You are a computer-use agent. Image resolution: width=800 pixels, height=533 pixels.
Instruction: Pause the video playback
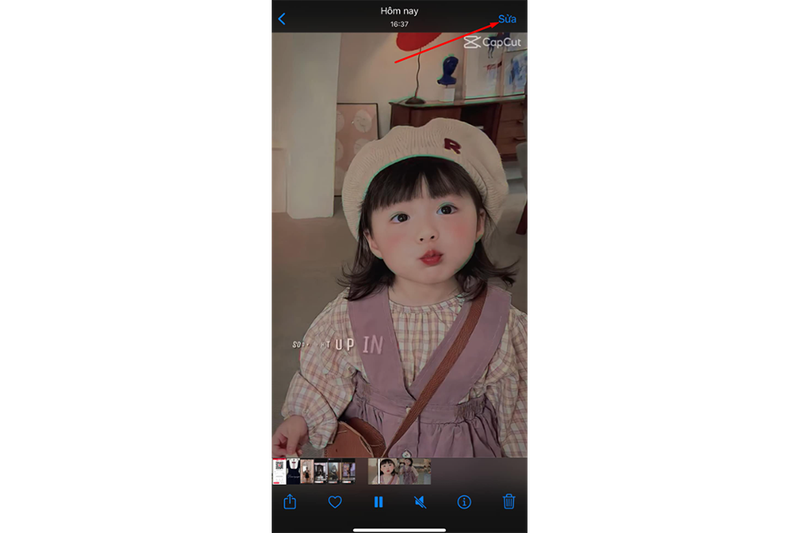click(378, 502)
